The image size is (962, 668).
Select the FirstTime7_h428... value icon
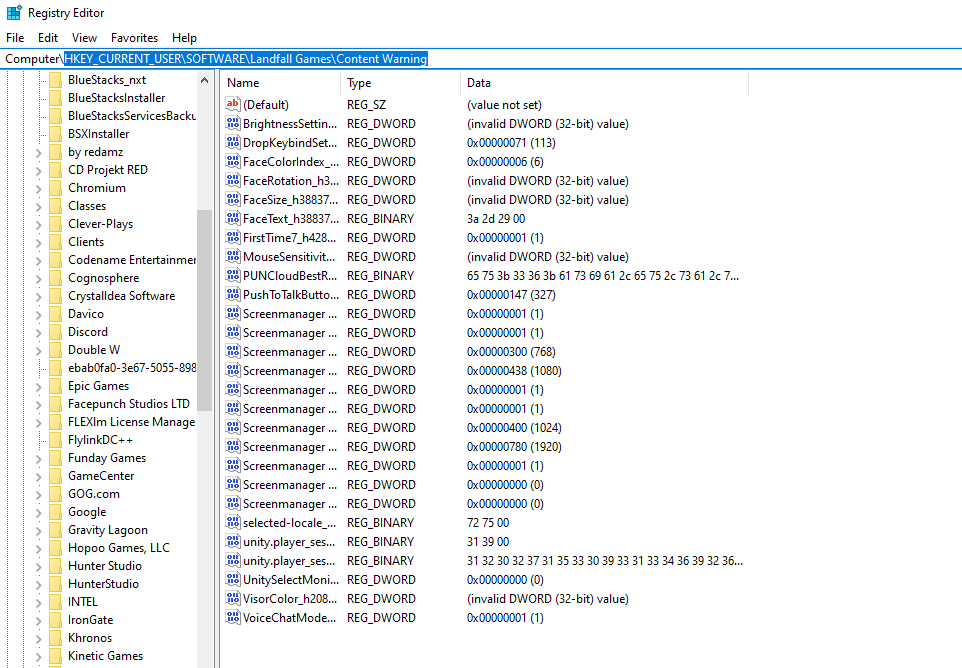pos(233,237)
